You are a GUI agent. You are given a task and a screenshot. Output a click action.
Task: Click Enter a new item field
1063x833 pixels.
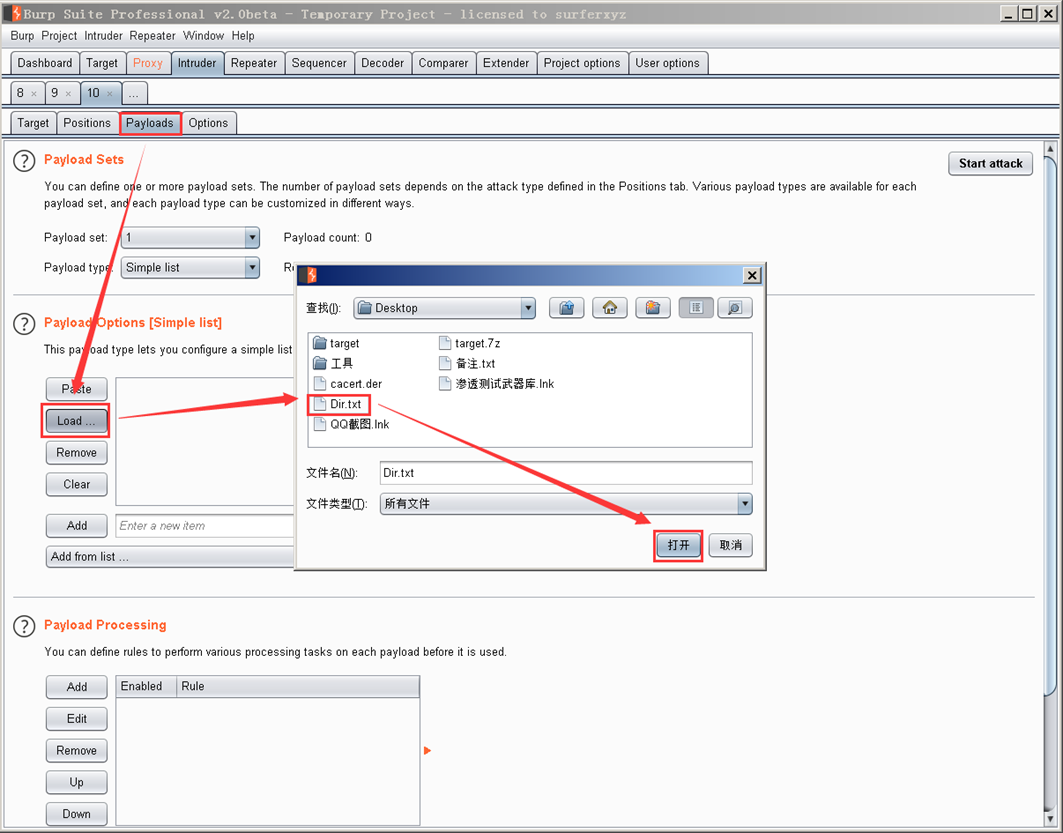tap(205, 525)
